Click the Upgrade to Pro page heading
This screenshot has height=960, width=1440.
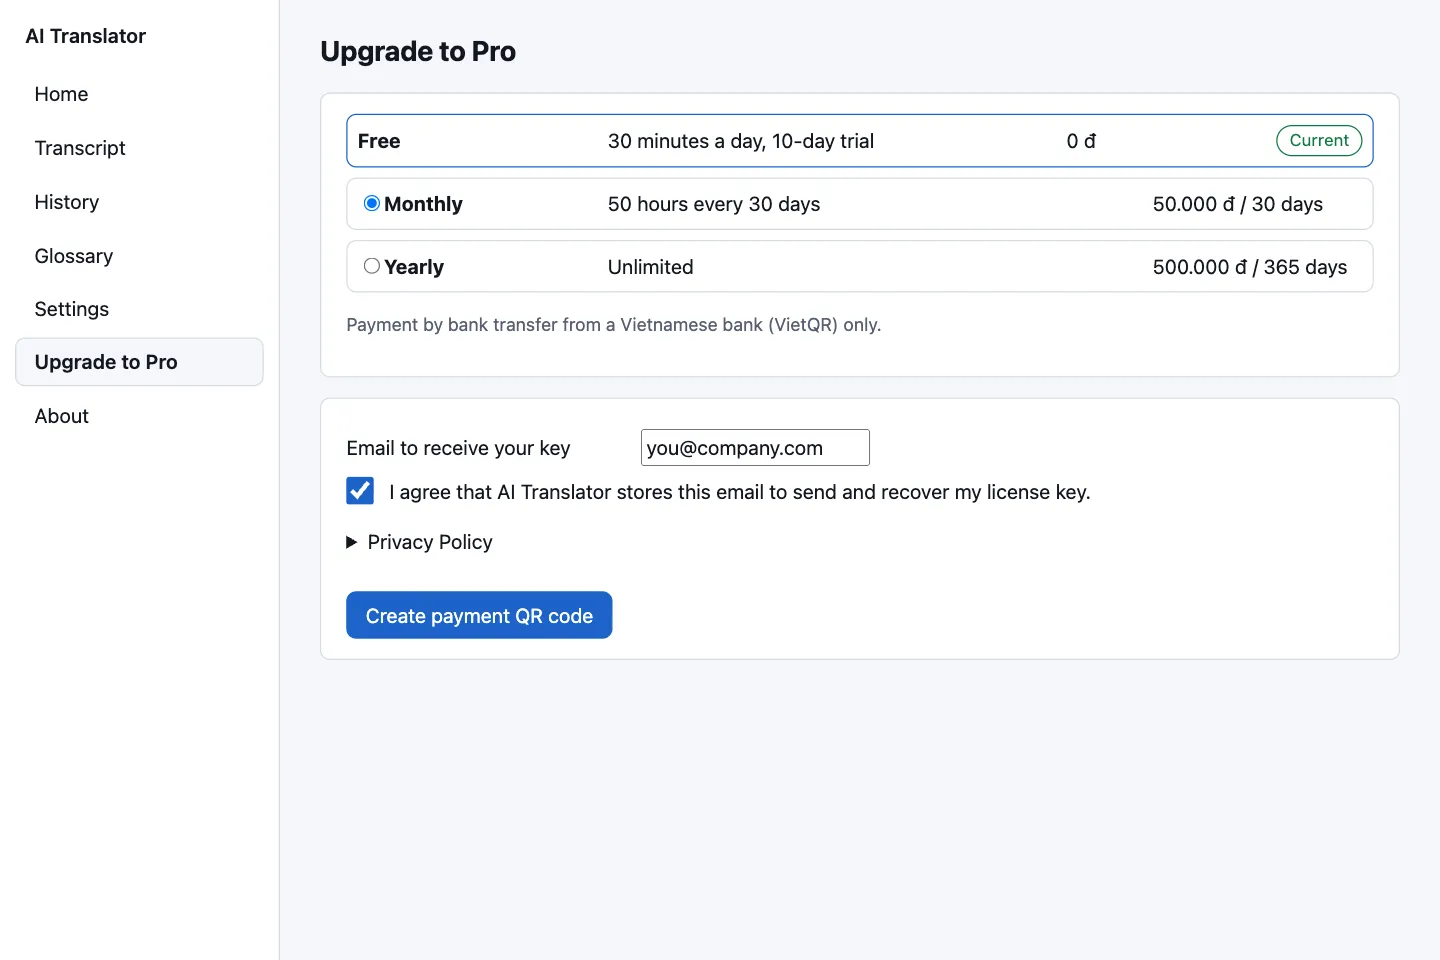click(418, 52)
